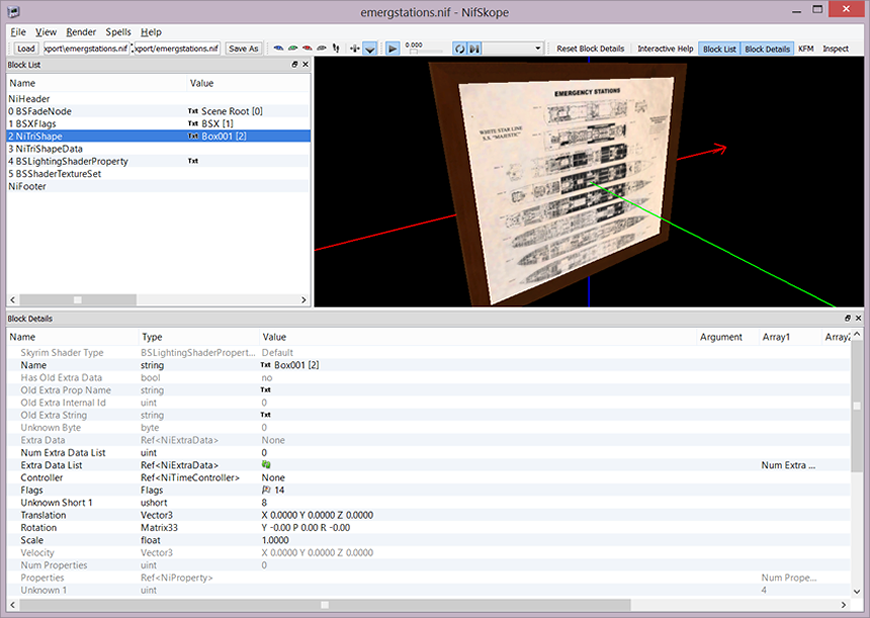Toggle the highlighted down-arrow toolbar button
The width and height of the screenshot is (870, 618).
pyautogui.click(x=370, y=49)
